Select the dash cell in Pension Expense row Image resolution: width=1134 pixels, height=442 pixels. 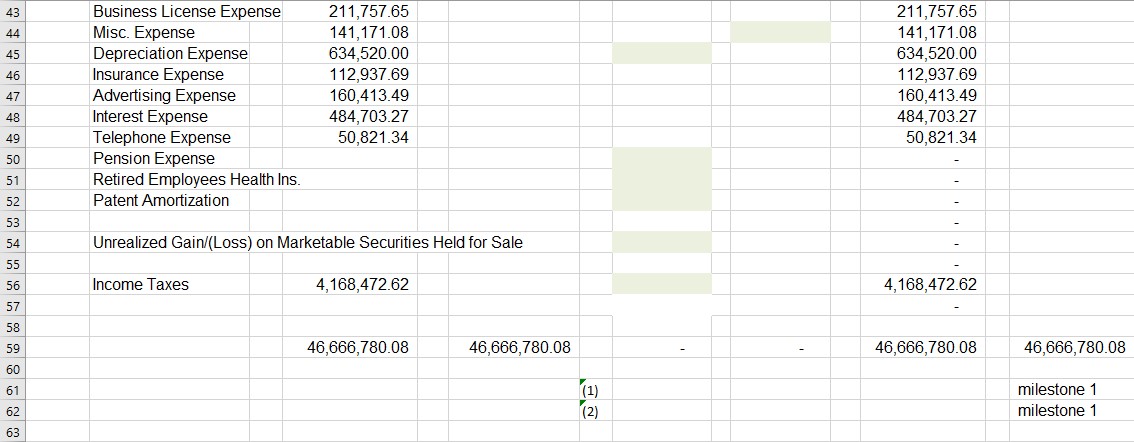click(923, 158)
